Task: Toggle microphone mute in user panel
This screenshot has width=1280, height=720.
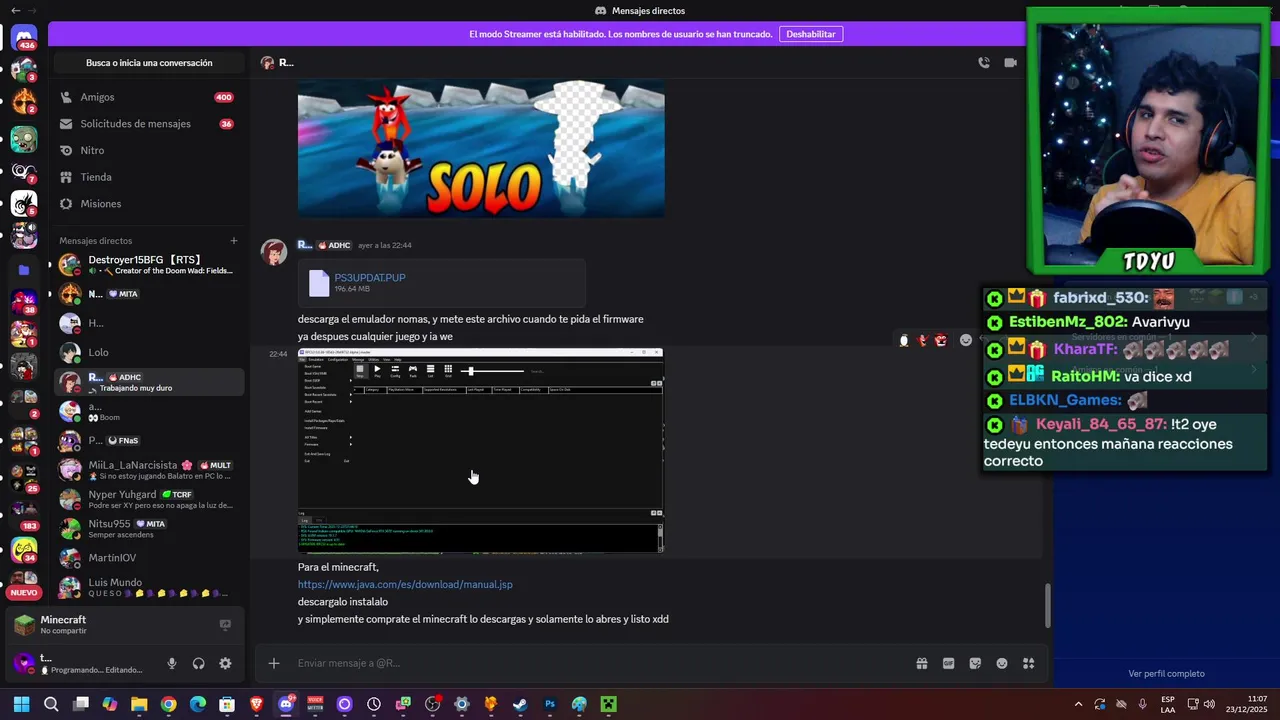Action: [172, 663]
